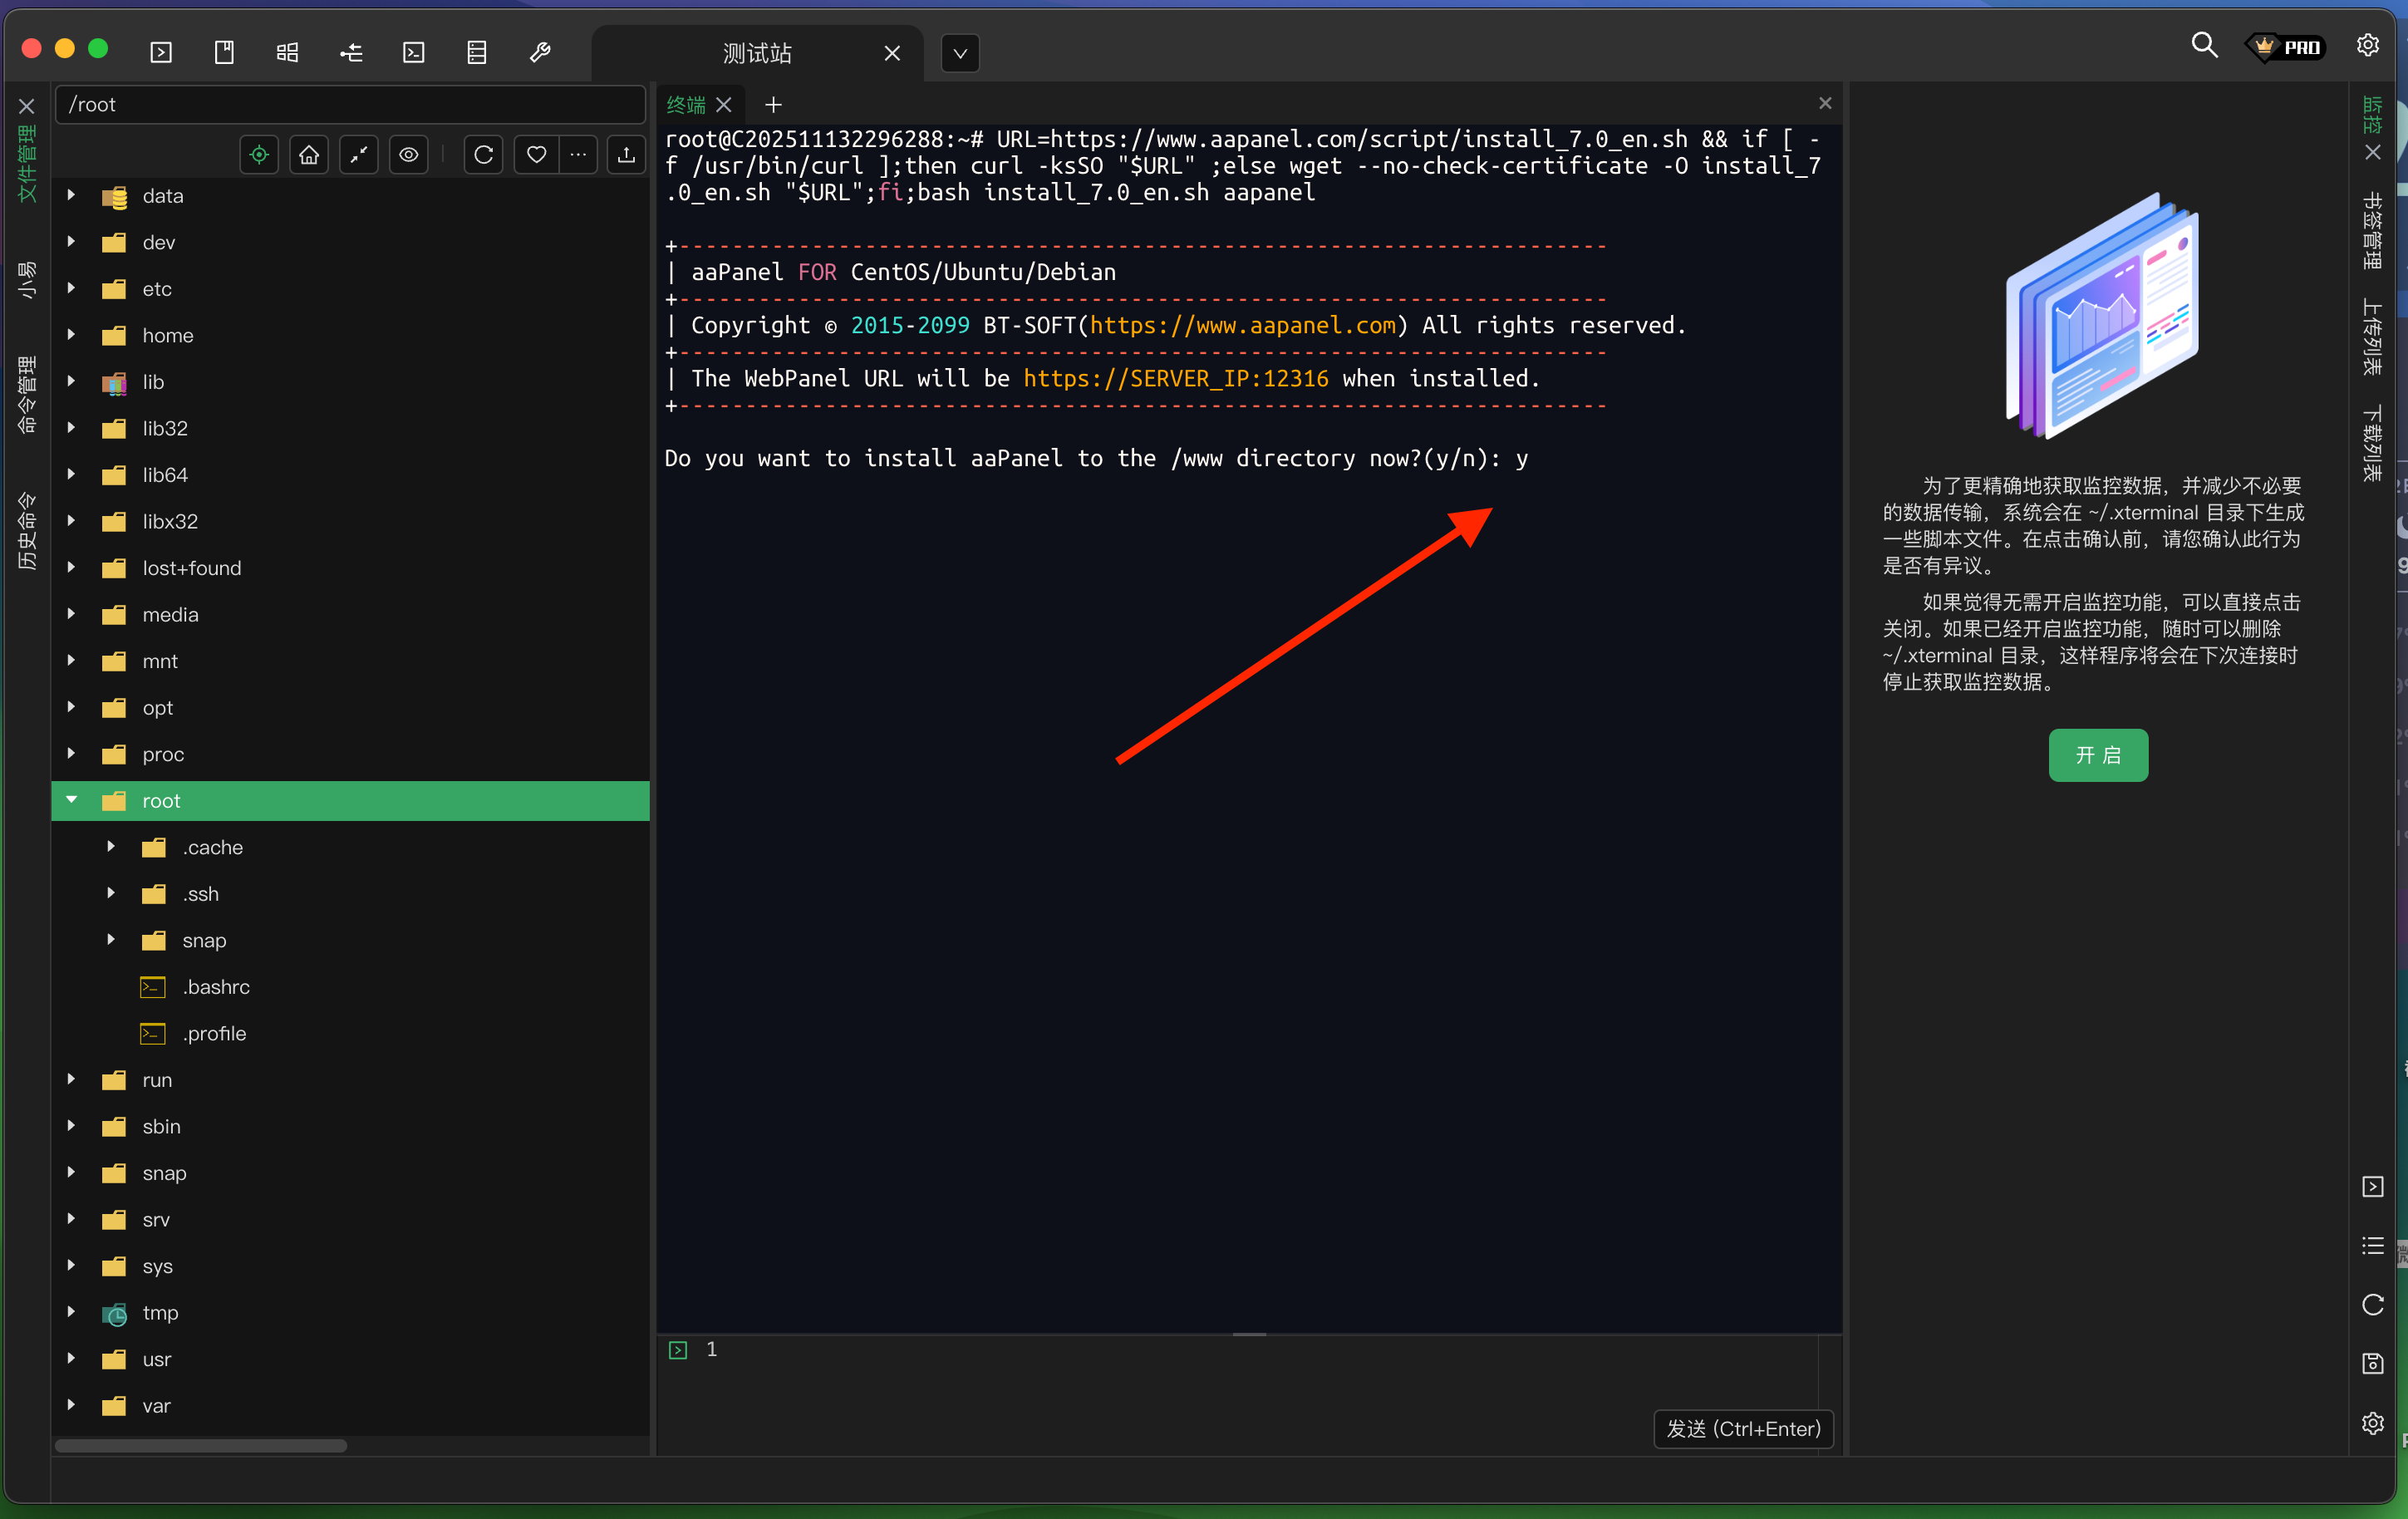Click the upload icon in file toolbar
Screen dimensions: 2408x1519
[x=626, y=155]
